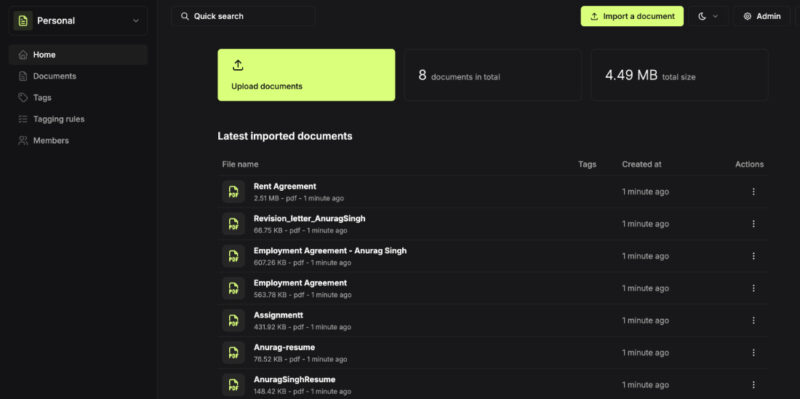Click PDF icon for Employment Agreement - Anurag Singh
Screen dimensions: 800x399
233,256
